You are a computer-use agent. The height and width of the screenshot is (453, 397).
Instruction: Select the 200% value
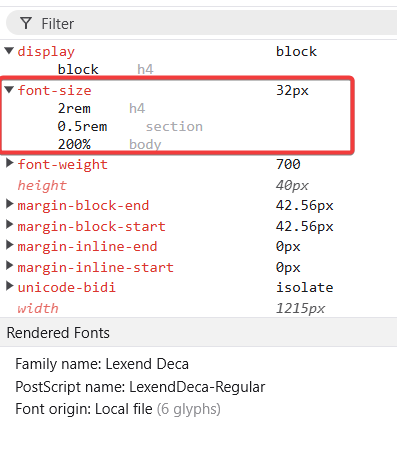pos(74,144)
